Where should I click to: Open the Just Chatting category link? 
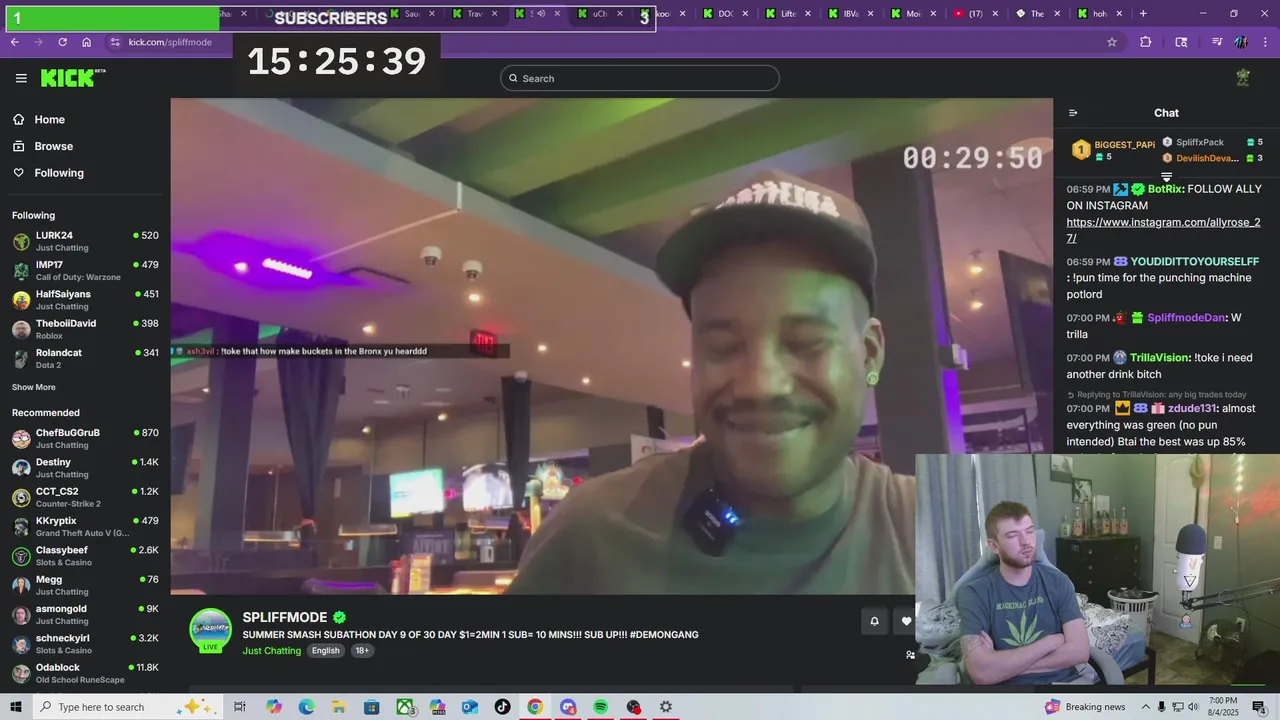(271, 650)
